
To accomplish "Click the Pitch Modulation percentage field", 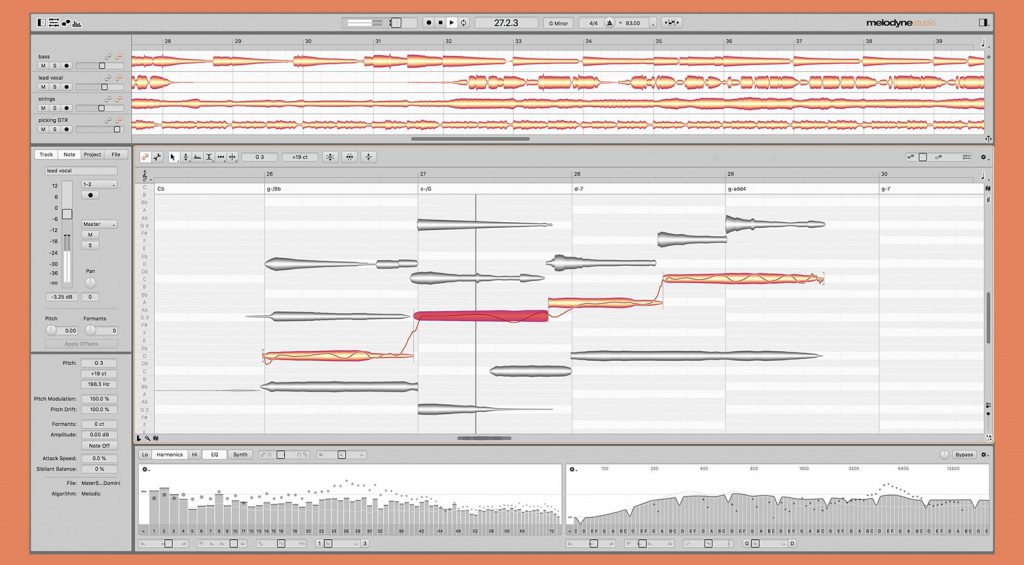I will click(98, 399).
